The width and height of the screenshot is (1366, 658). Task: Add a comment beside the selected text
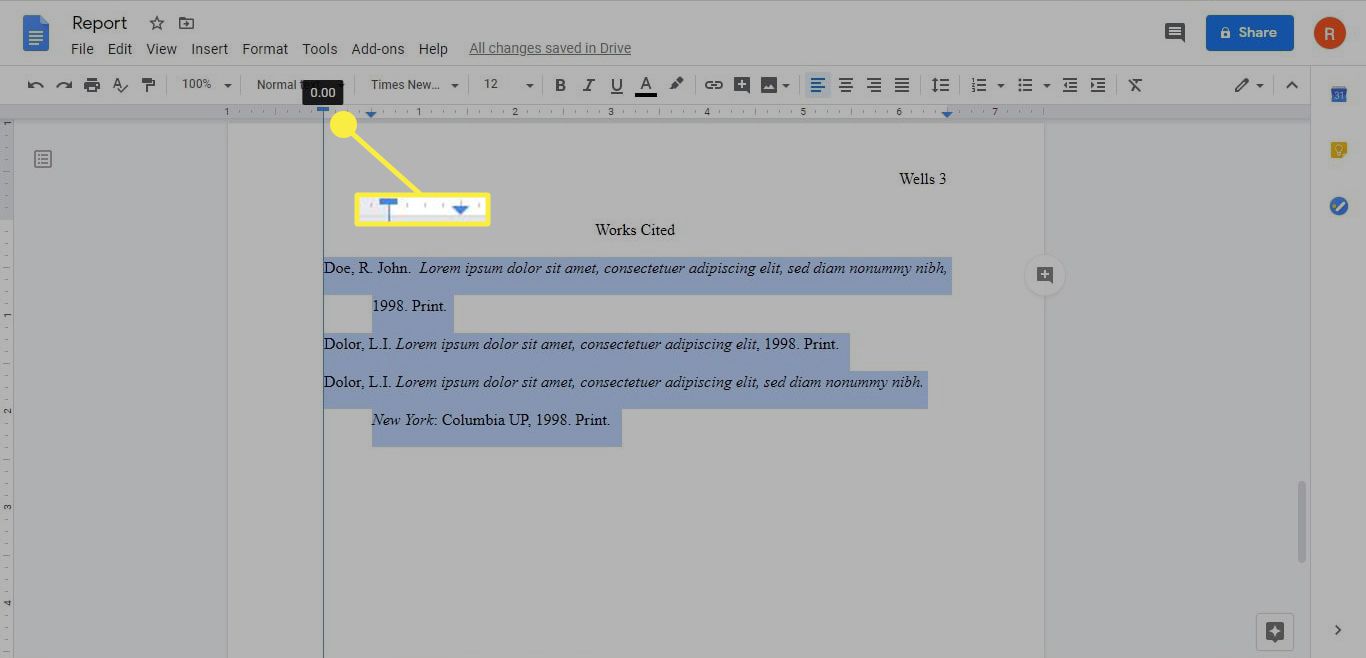1045,275
